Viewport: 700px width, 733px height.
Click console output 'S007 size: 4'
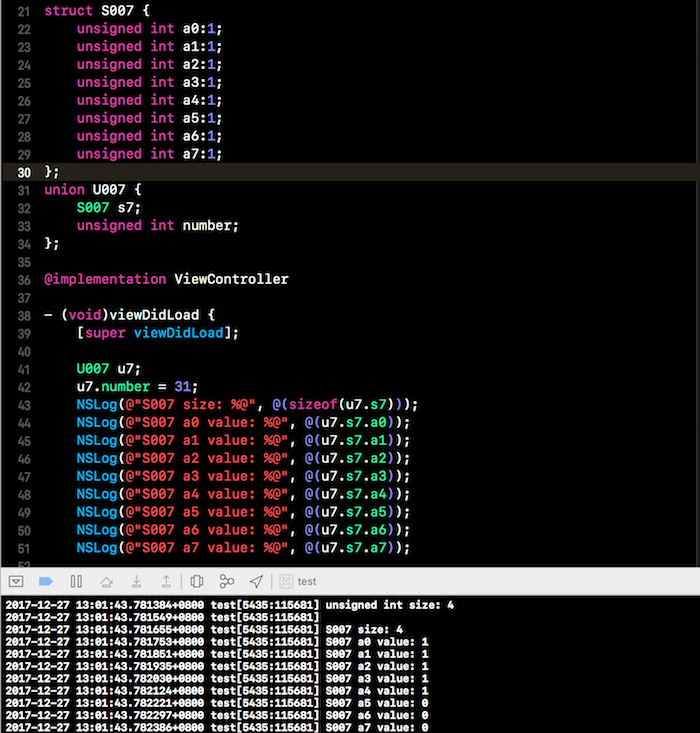pyautogui.click(x=364, y=629)
